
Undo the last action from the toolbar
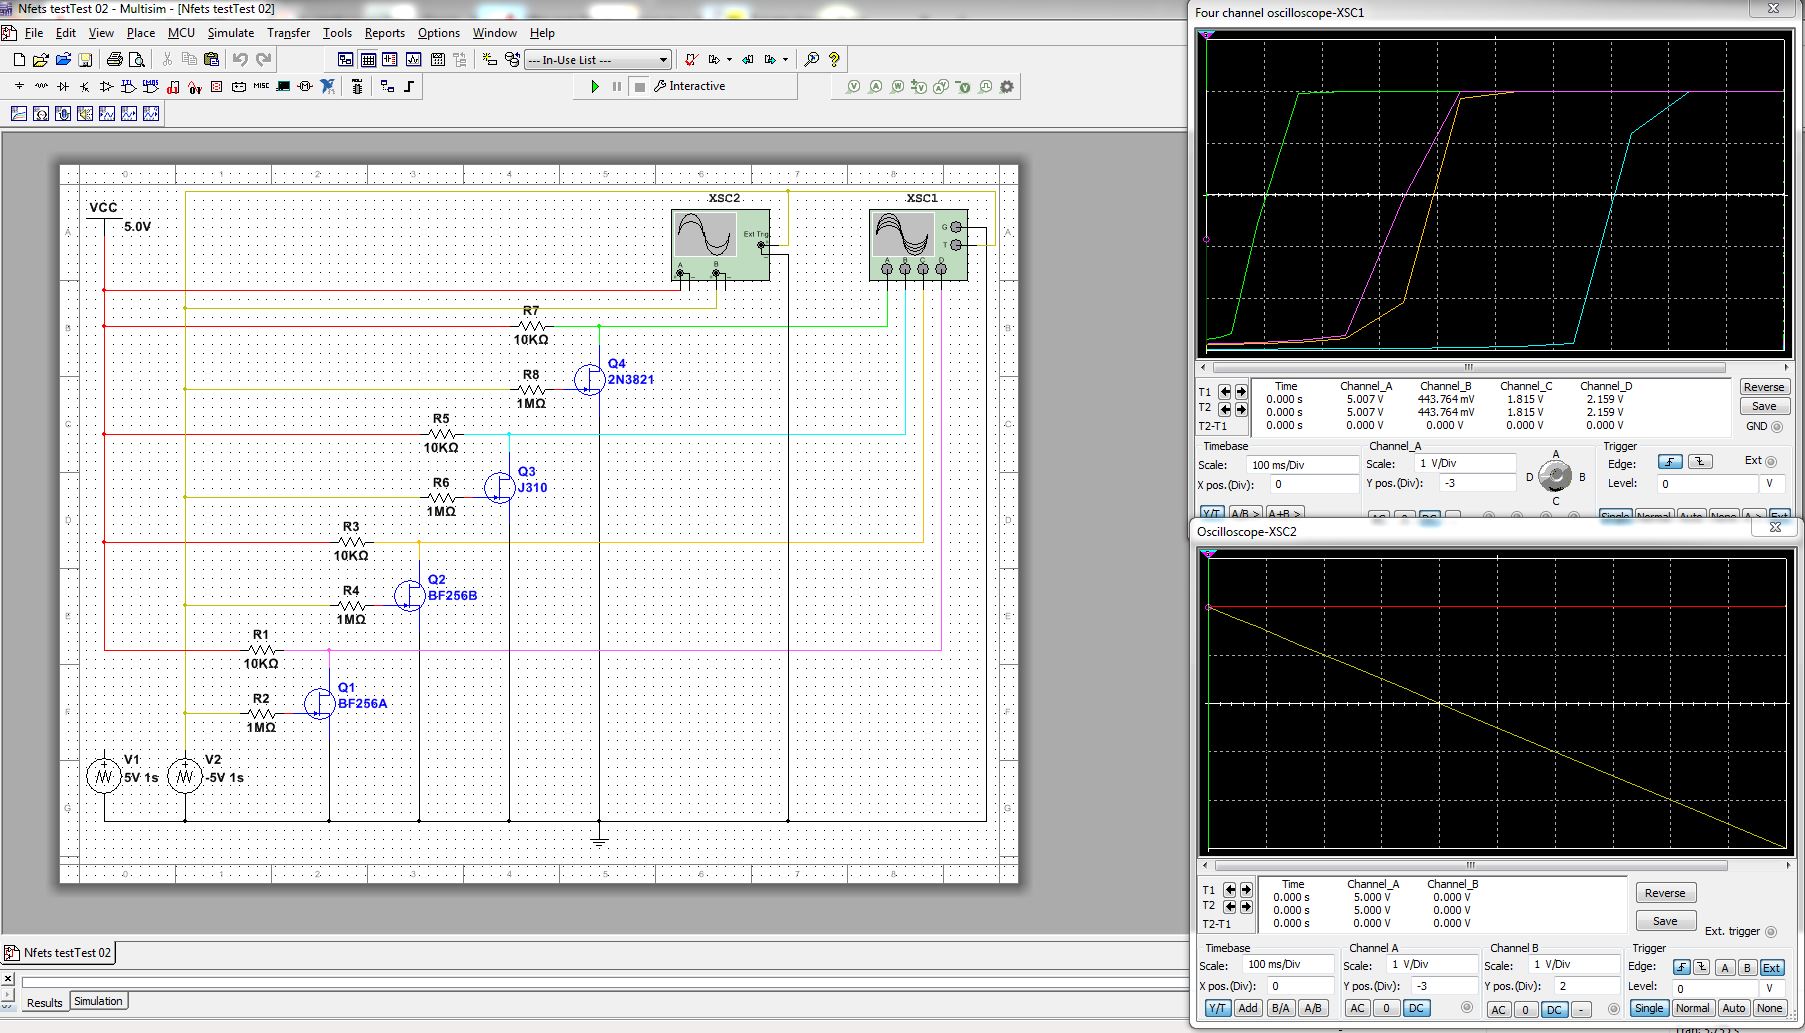[240, 60]
